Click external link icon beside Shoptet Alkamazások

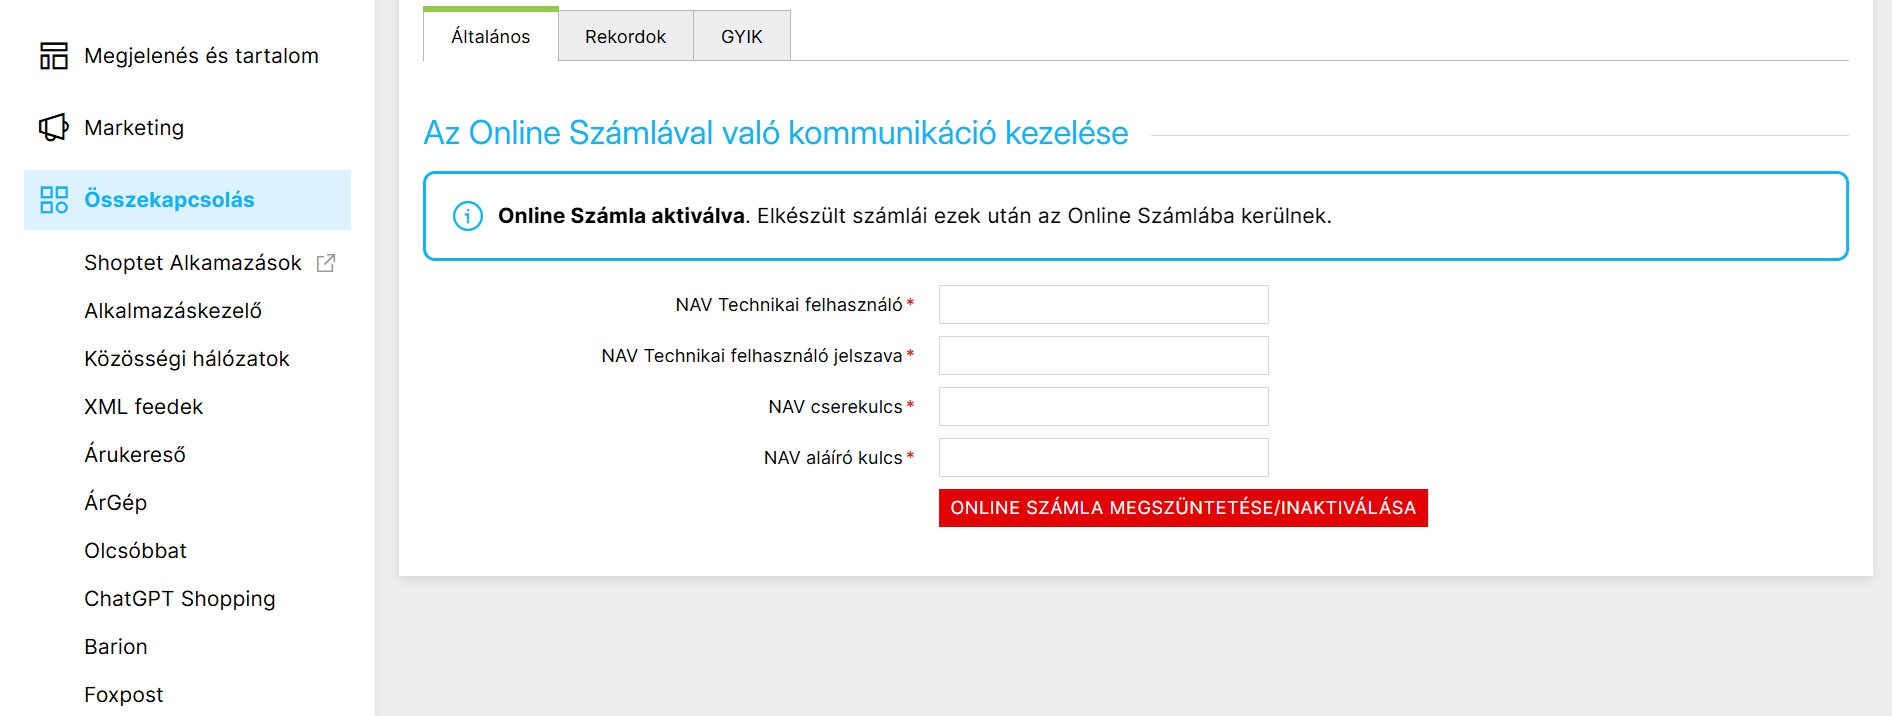click(x=326, y=263)
